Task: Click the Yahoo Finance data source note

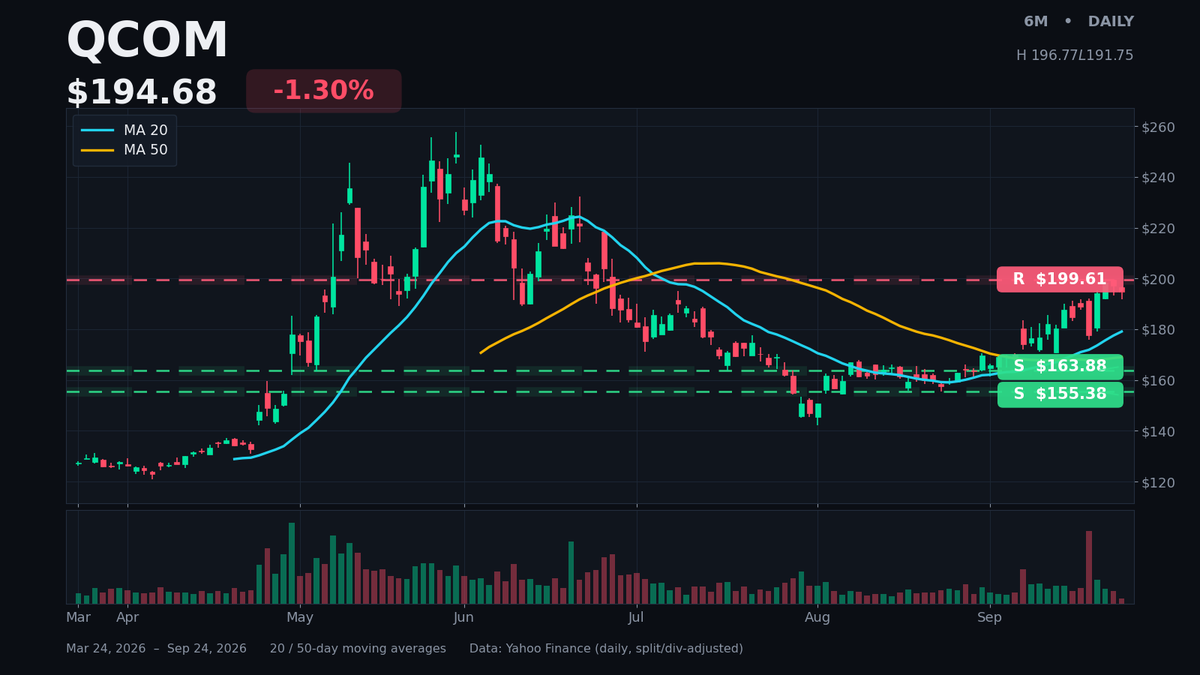Action: [x=606, y=649]
